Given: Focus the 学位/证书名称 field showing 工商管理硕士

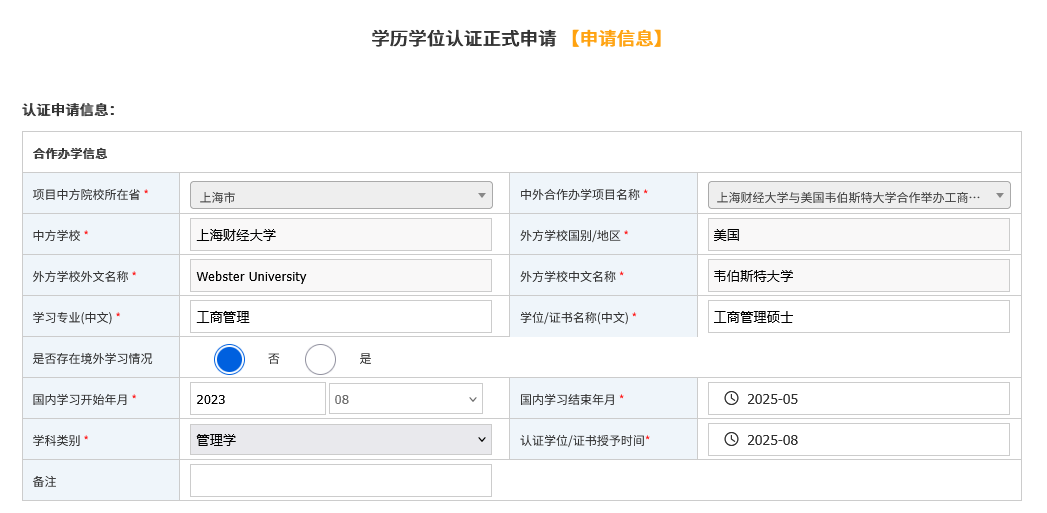Looking at the screenshot, I should coord(858,317).
